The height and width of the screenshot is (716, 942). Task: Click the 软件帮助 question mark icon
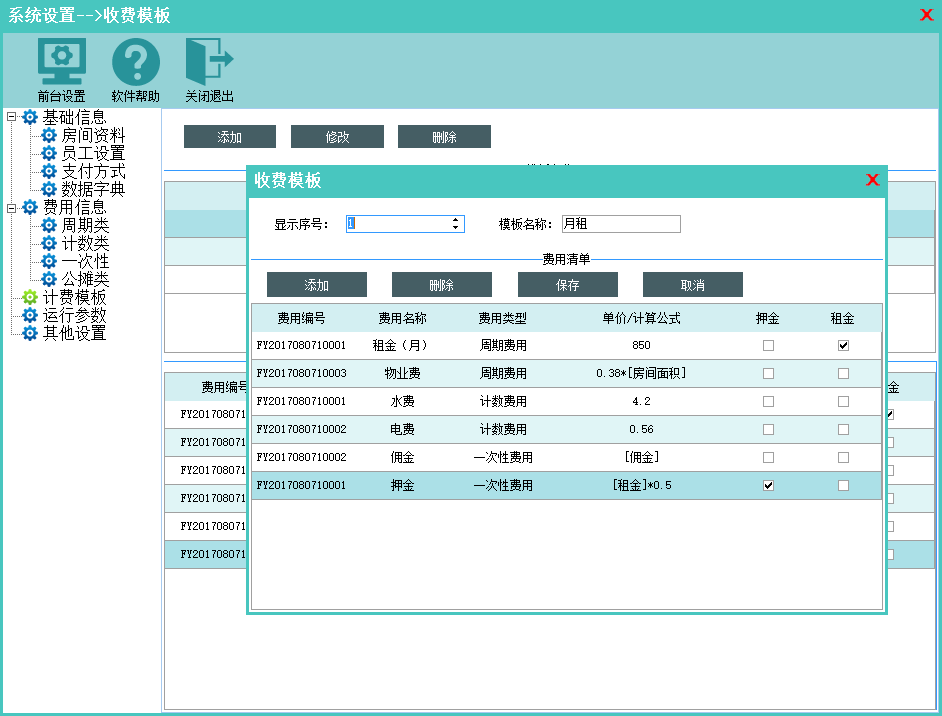pyautogui.click(x=135, y=62)
